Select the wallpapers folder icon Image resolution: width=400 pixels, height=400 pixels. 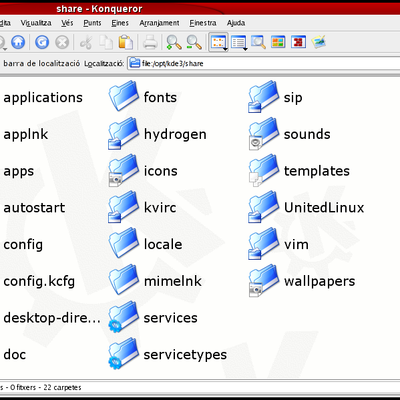pos(264,280)
